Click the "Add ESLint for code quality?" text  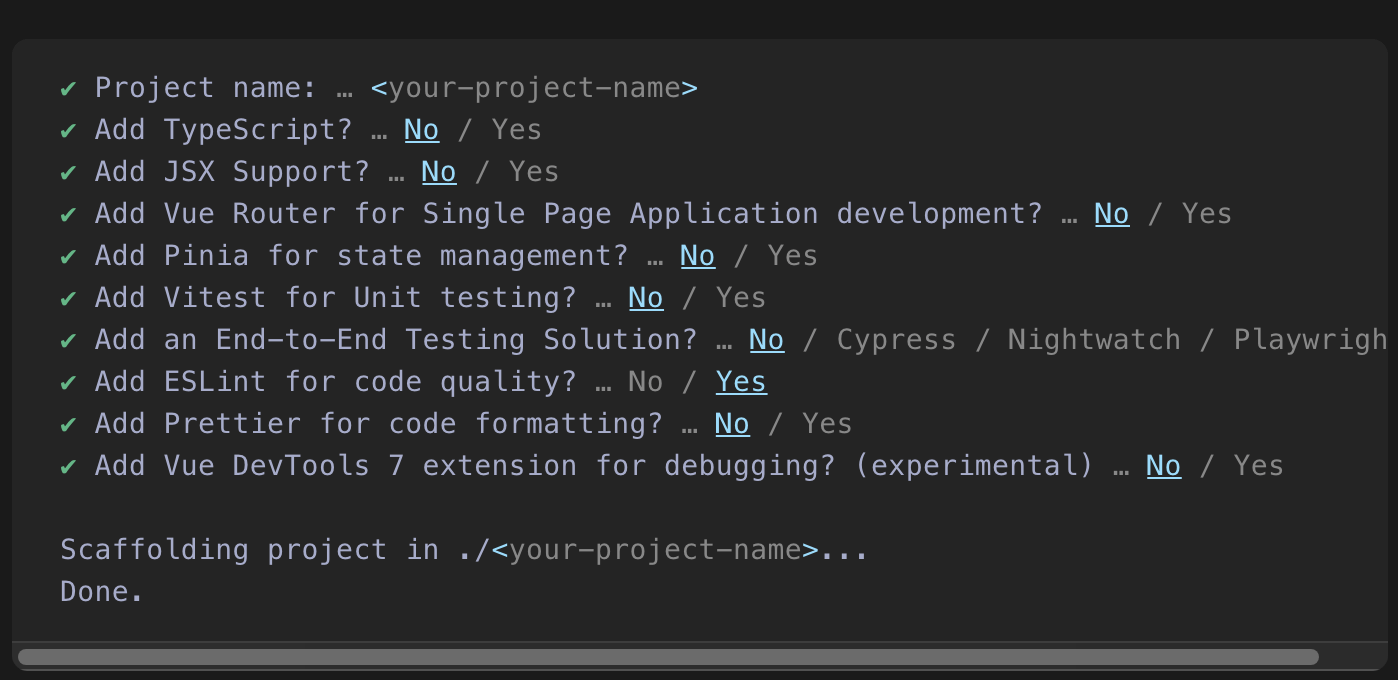pyautogui.click(x=336, y=382)
